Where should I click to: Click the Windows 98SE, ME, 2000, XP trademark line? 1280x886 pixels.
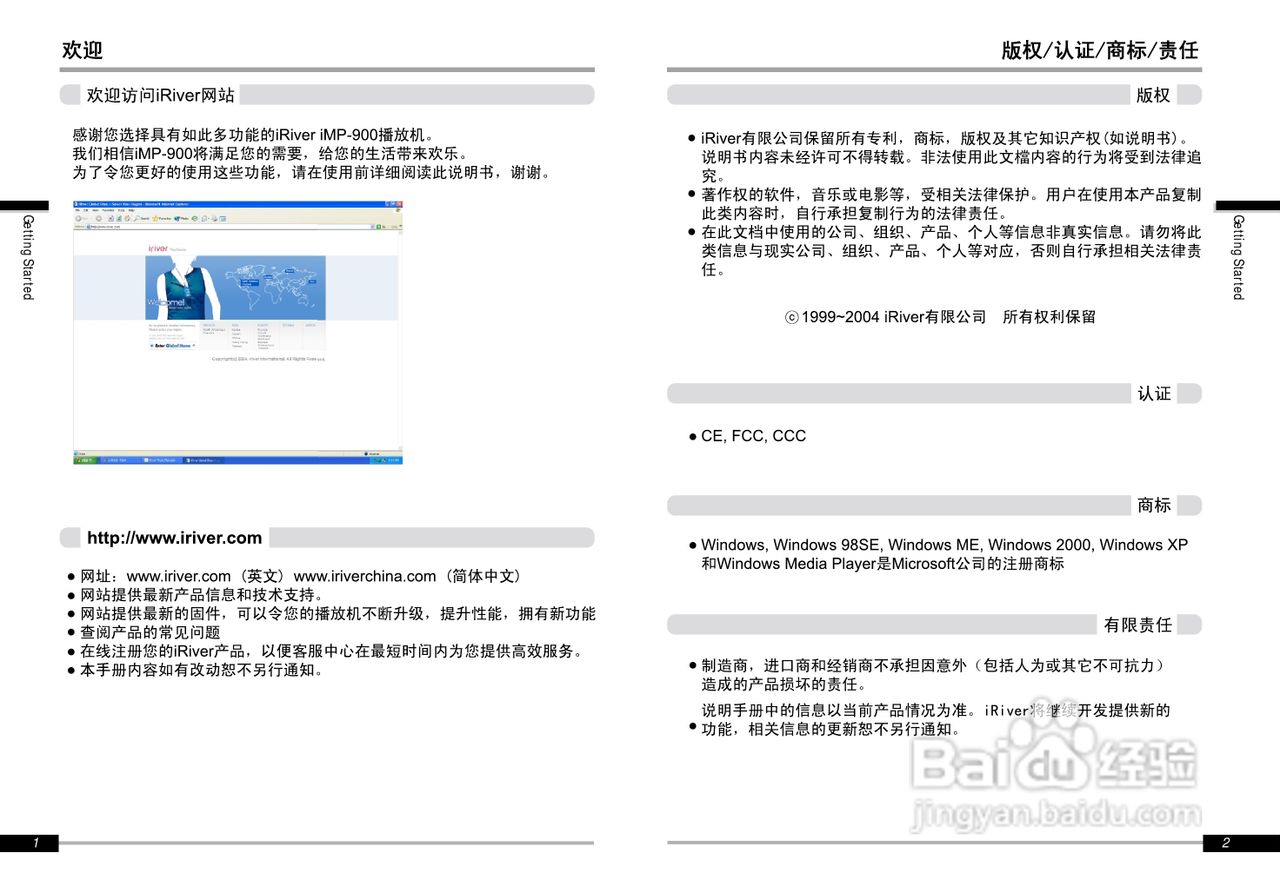[944, 545]
